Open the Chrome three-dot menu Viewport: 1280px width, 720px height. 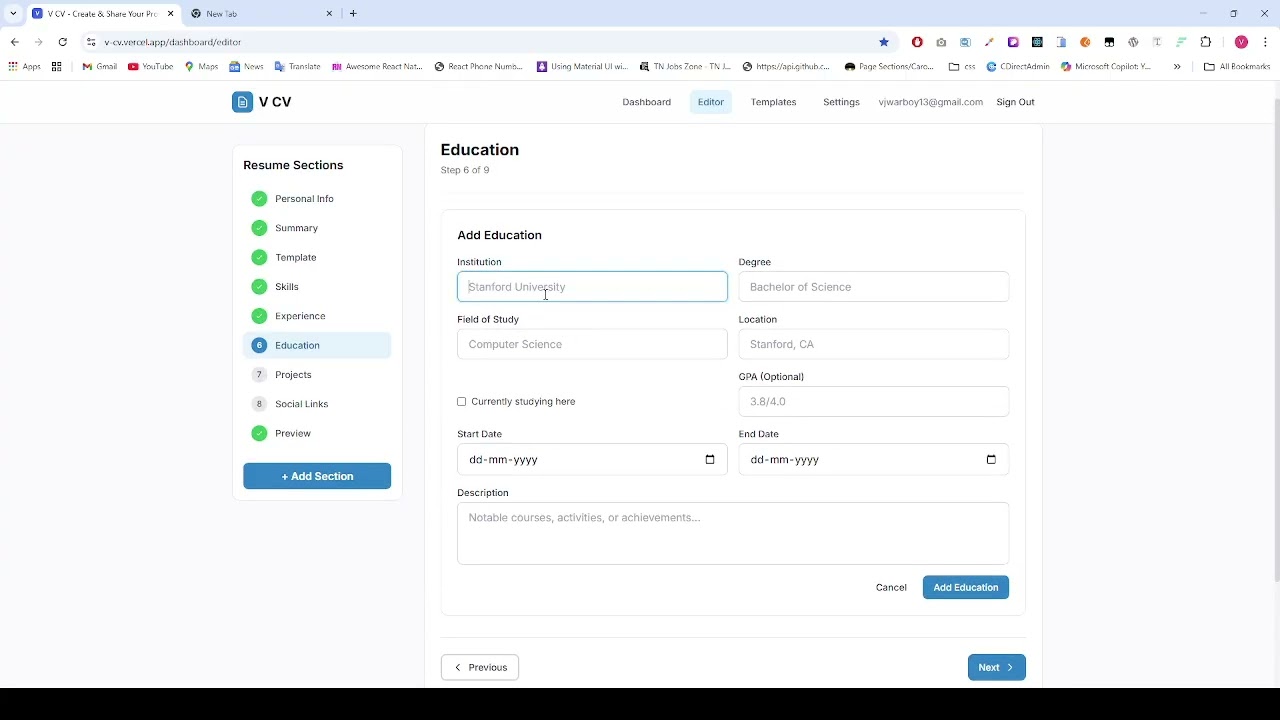click(1265, 42)
